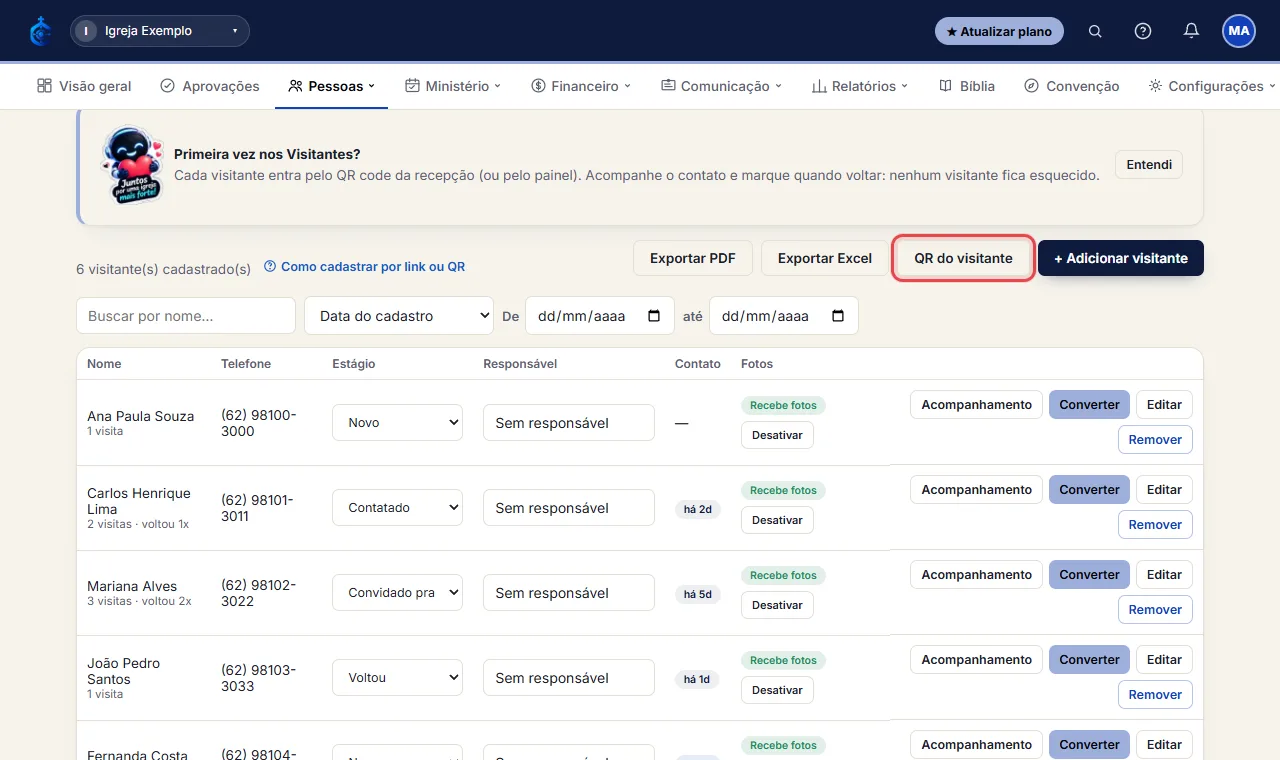Click the app logo in header
The image size is (1280, 760).
[41, 31]
